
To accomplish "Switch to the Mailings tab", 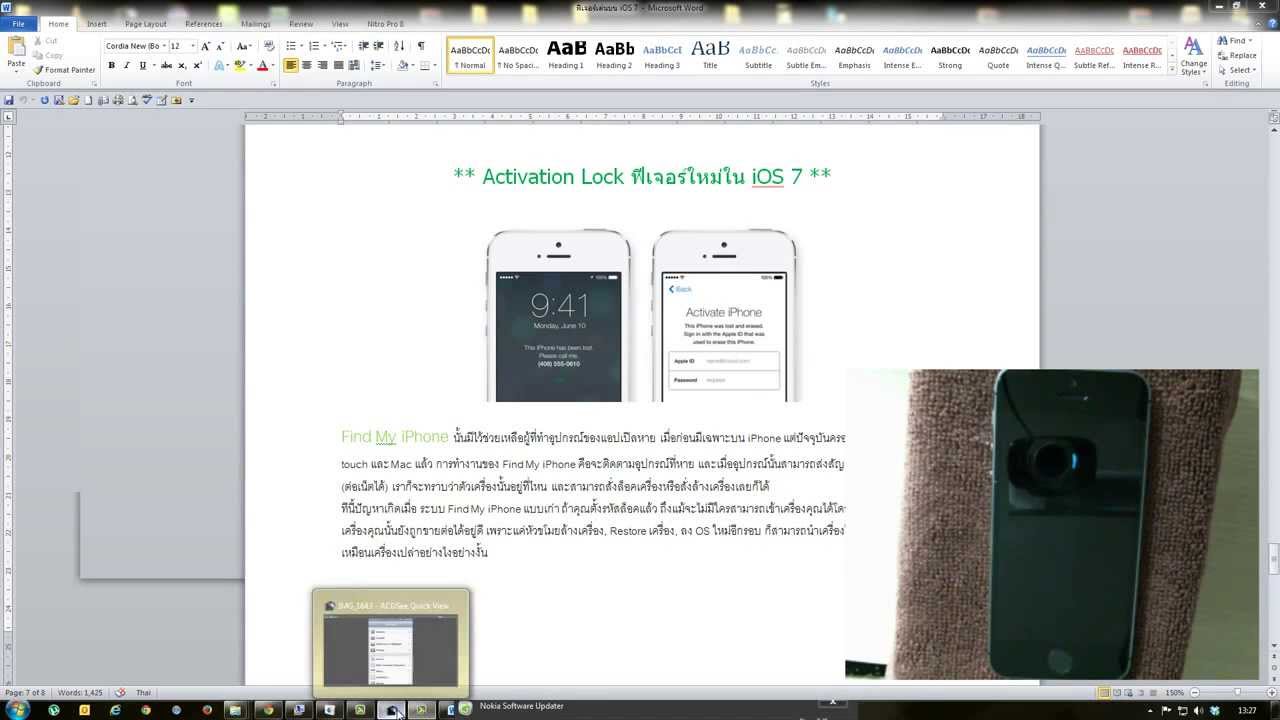I will point(256,24).
